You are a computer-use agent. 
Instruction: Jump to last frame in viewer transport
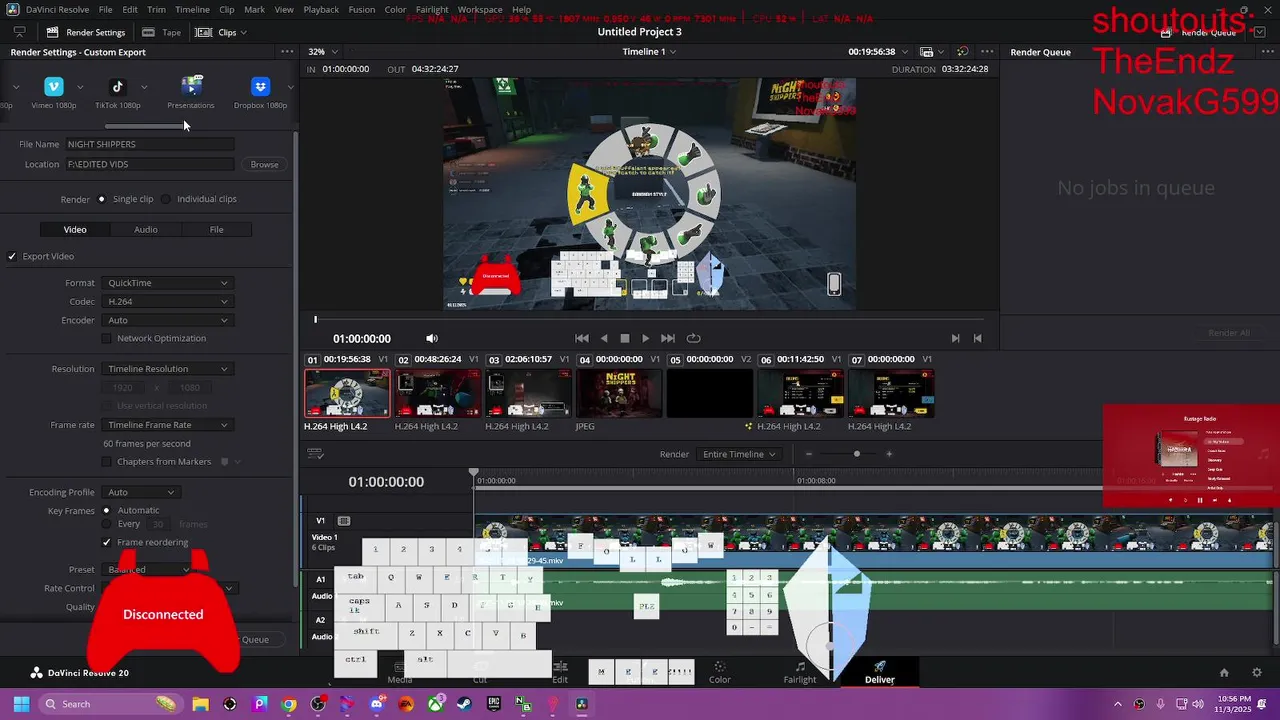coord(668,338)
